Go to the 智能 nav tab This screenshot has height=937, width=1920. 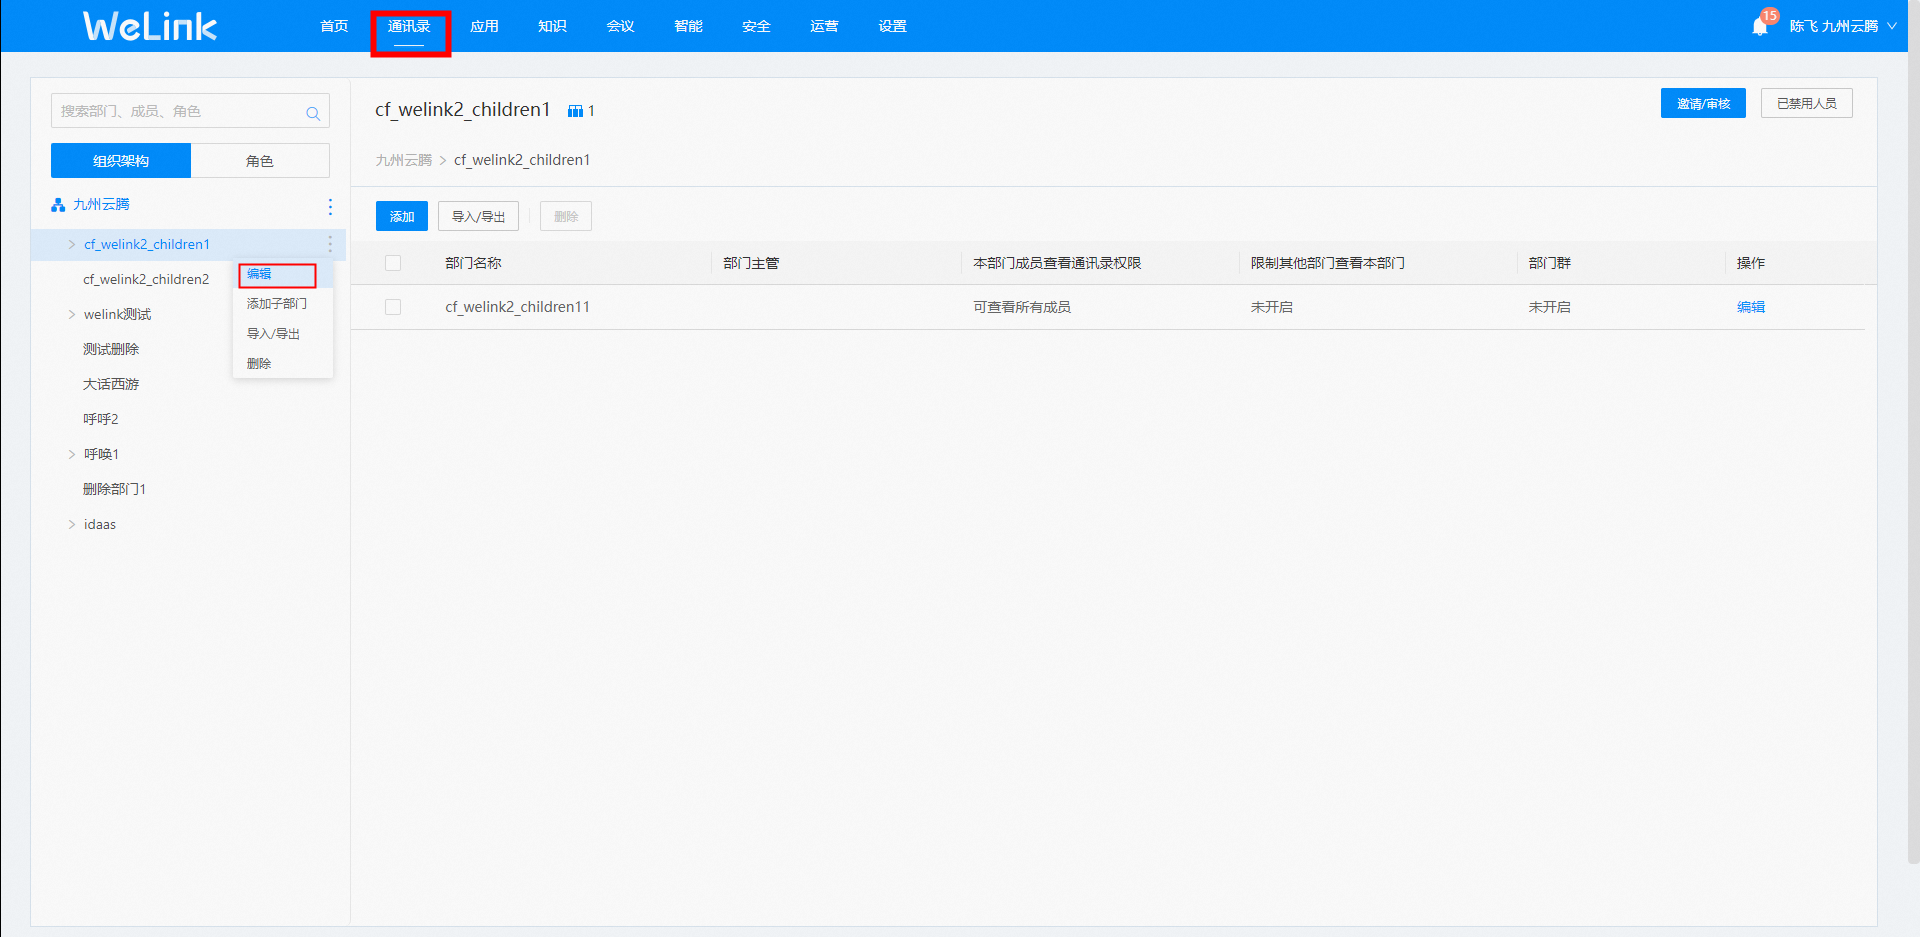click(688, 26)
